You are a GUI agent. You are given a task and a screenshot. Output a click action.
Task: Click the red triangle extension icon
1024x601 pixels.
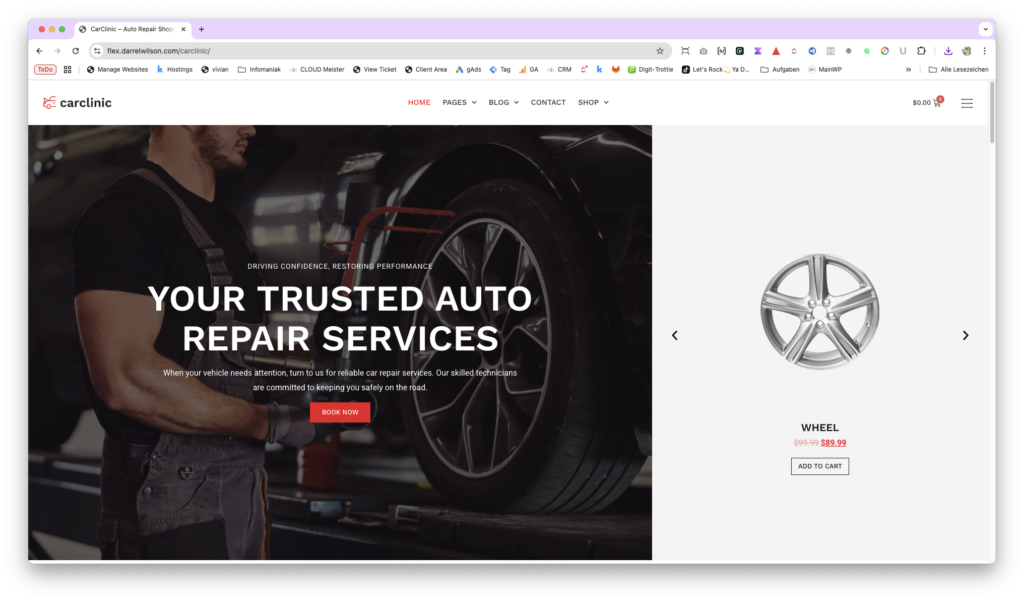(776, 51)
